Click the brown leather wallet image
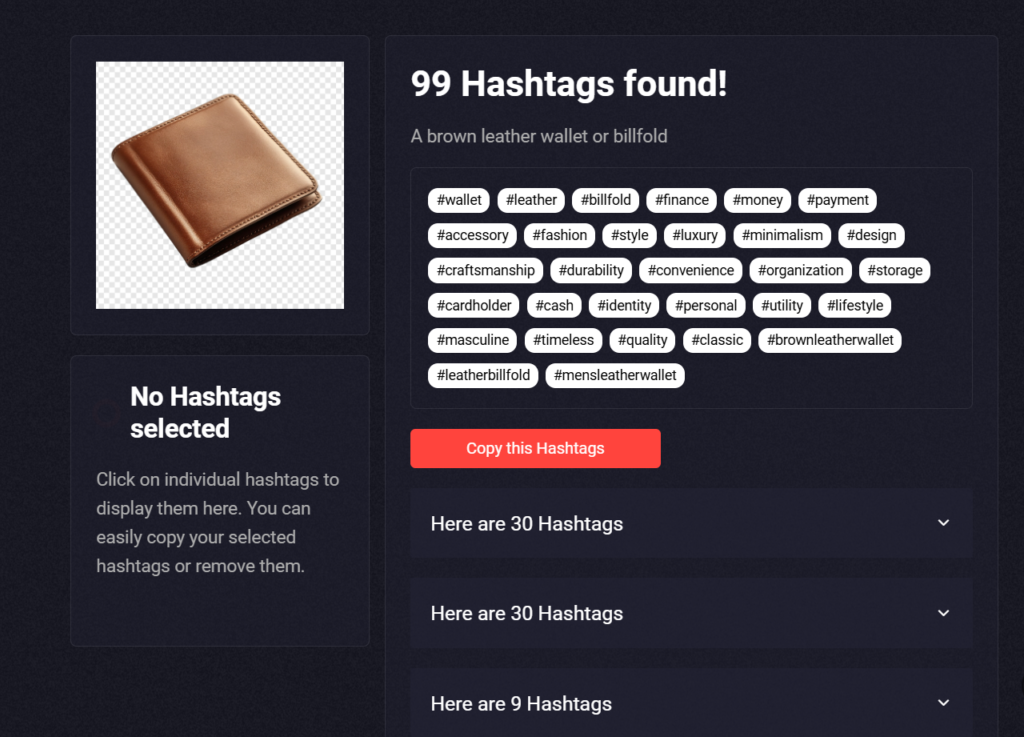 [x=219, y=185]
